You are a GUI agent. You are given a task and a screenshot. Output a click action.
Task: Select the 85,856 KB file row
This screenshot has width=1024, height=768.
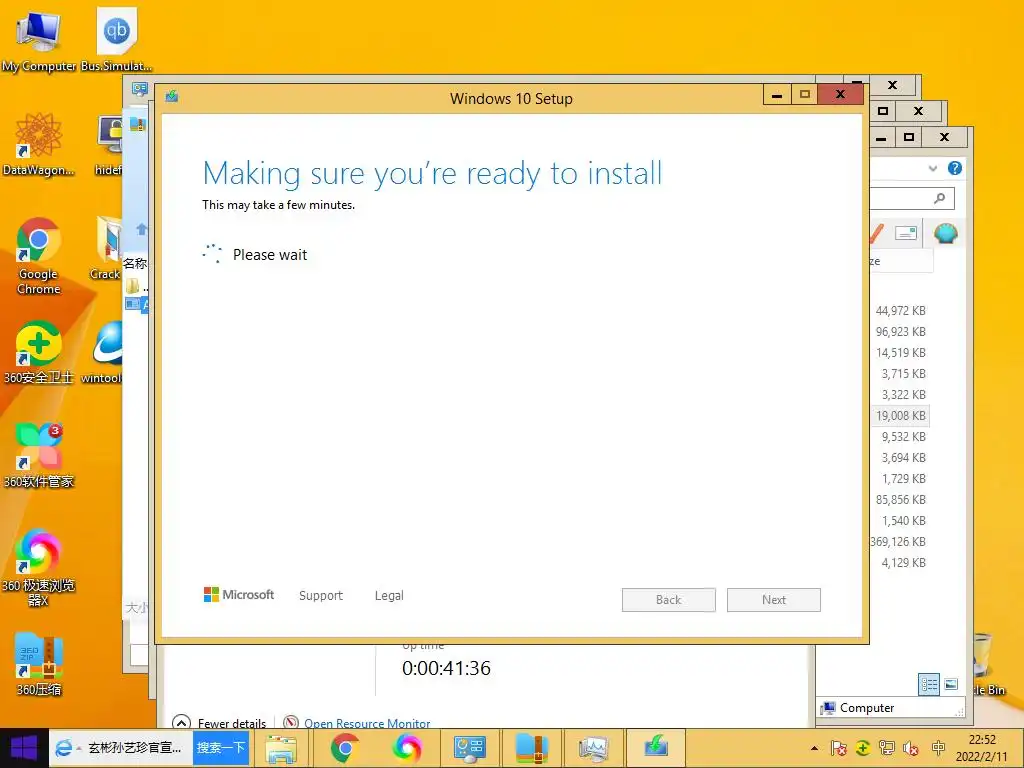(x=900, y=500)
